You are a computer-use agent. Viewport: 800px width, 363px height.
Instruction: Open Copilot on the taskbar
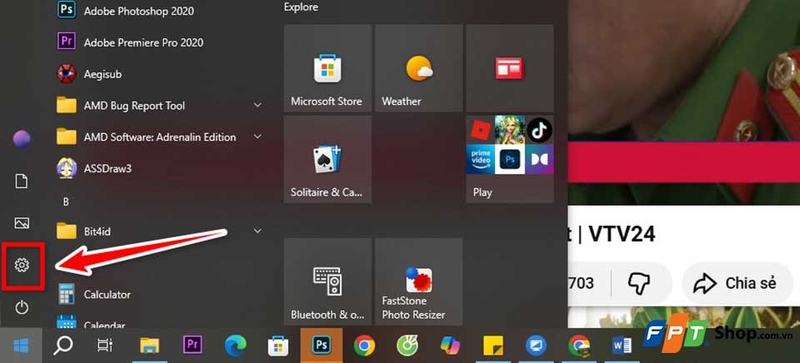451,346
